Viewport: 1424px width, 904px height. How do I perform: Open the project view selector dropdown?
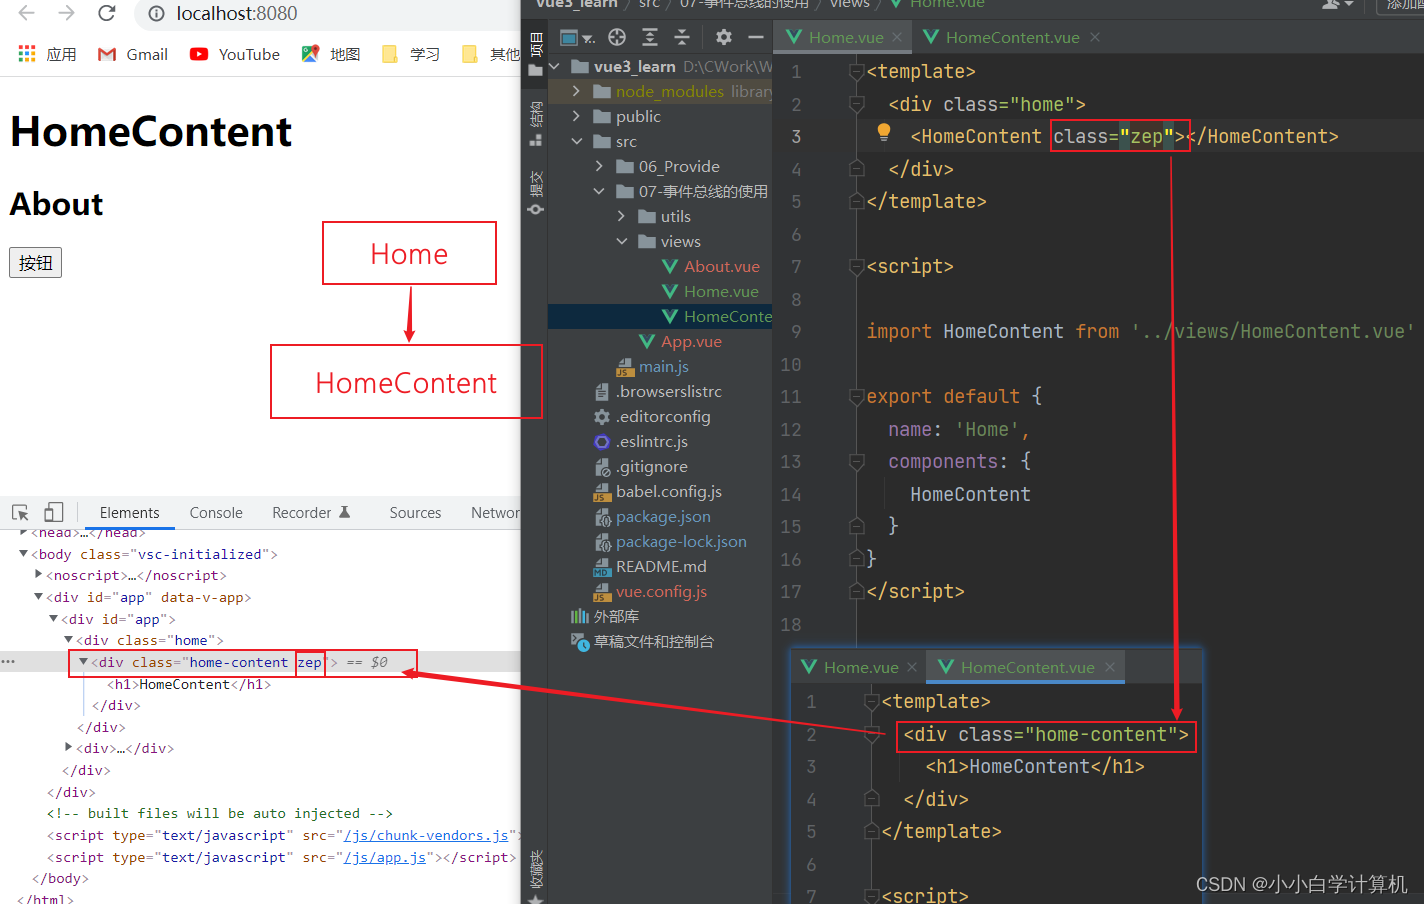pos(577,38)
